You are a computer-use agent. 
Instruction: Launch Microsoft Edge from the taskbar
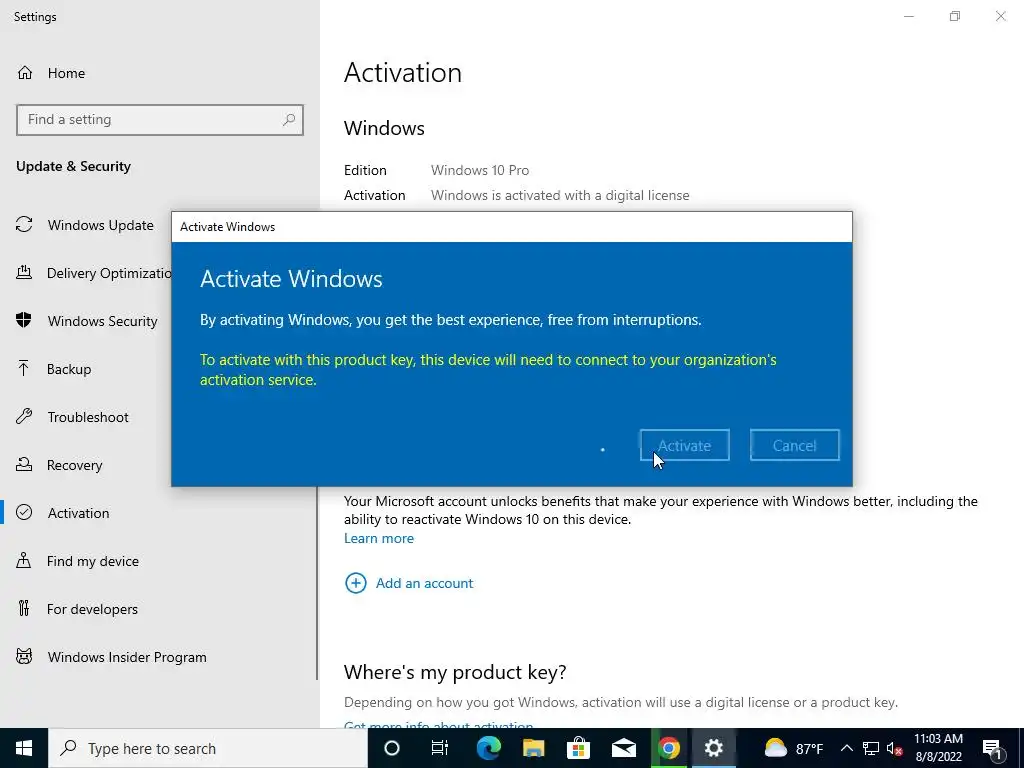click(488, 748)
